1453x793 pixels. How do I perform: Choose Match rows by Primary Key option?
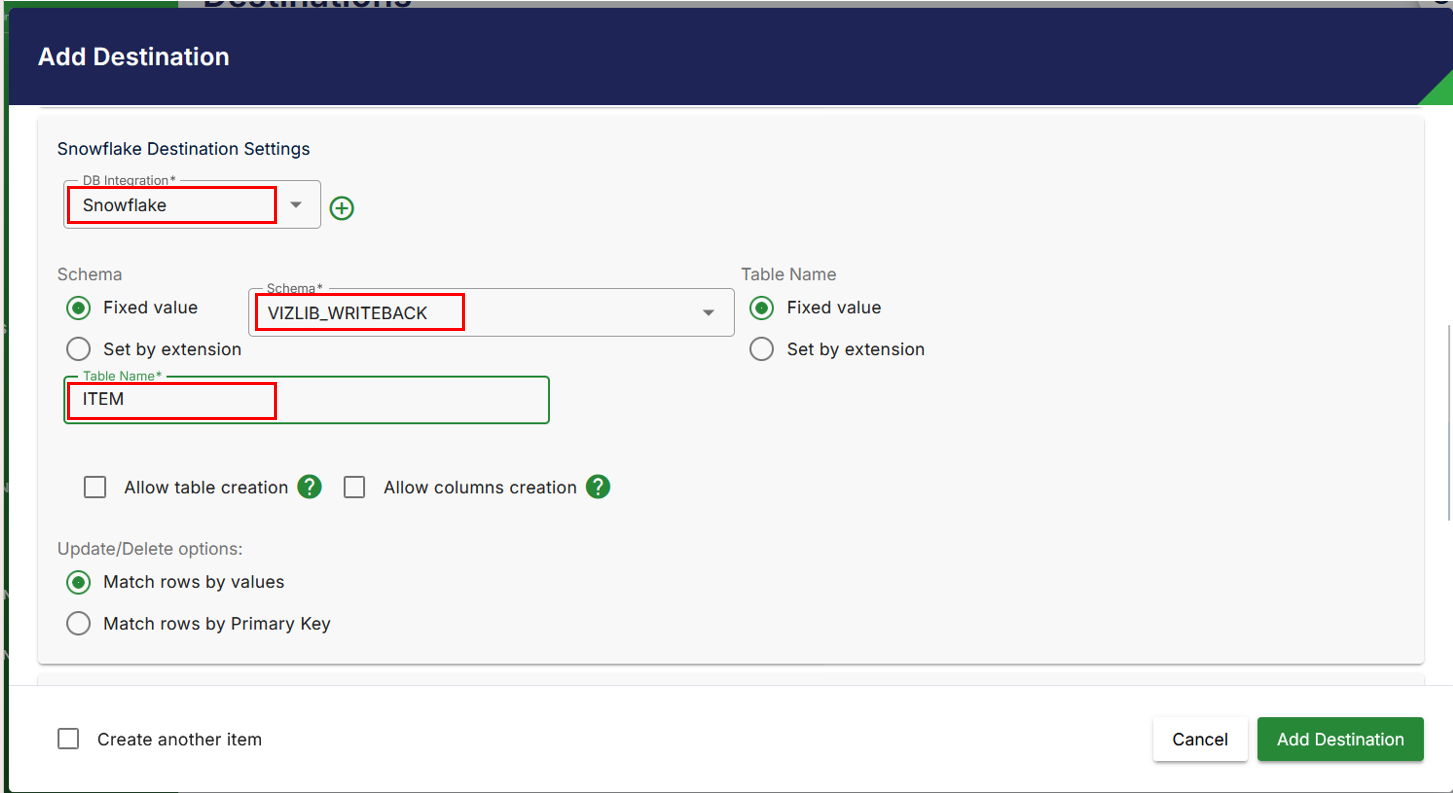pyautogui.click(x=78, y=624)
